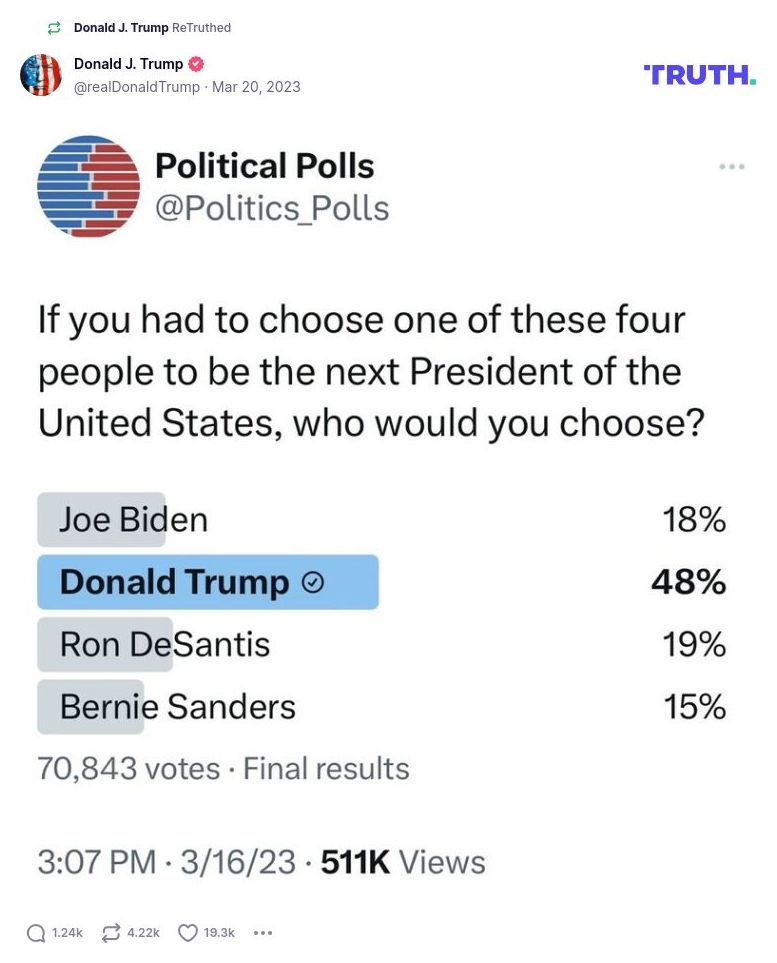777x963 pixels.
Task: Click the ReTruthed arrows icon in the header
Action: coord(54,27)
